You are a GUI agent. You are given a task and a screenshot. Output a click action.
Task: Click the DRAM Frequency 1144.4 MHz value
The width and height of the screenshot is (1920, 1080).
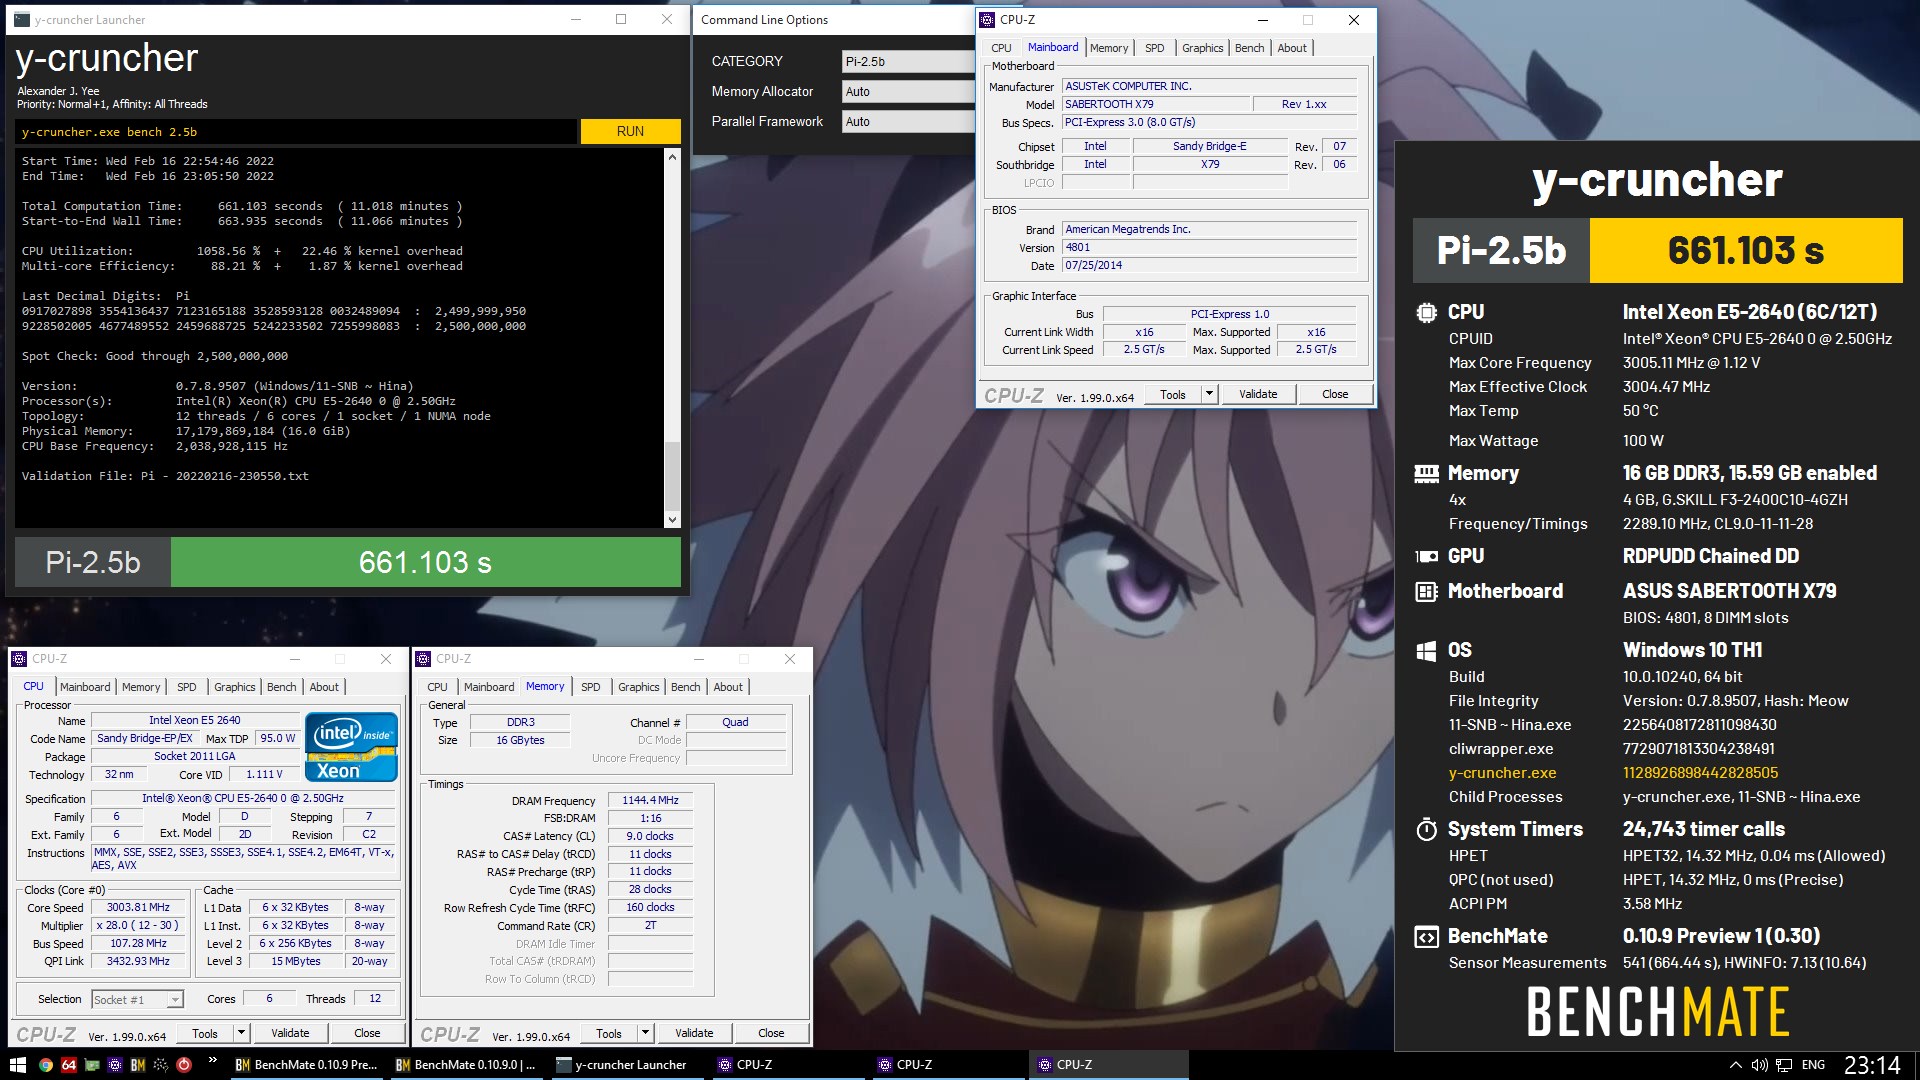pos(650,800)
